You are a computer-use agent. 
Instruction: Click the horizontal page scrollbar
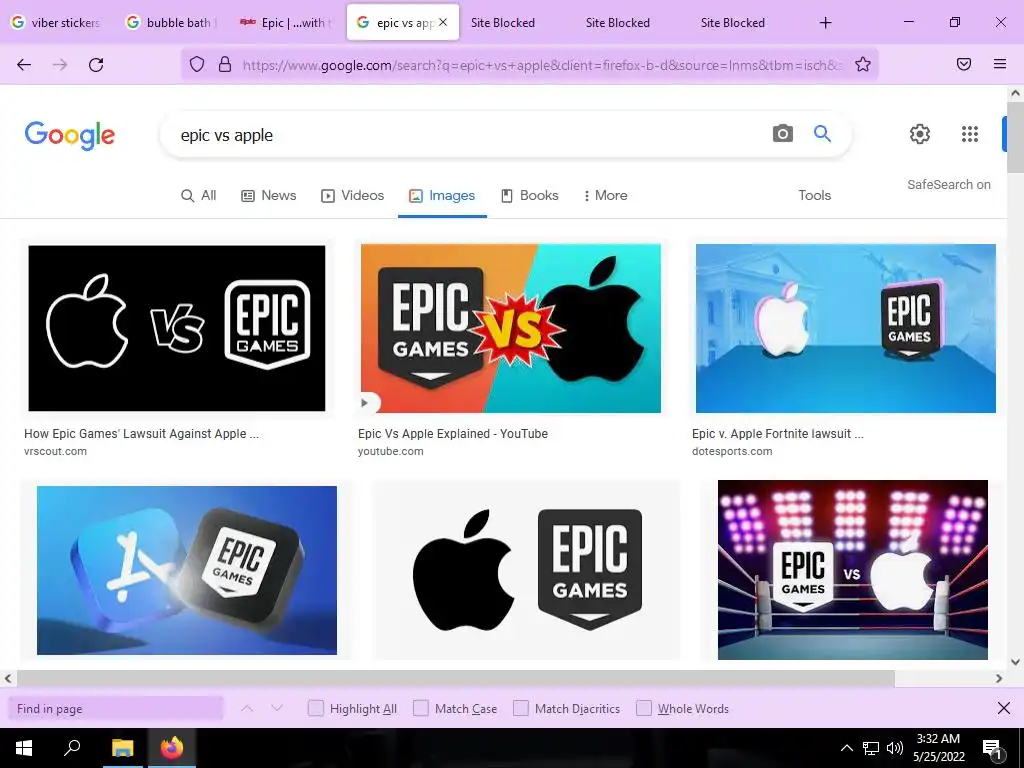click(456, 678)
